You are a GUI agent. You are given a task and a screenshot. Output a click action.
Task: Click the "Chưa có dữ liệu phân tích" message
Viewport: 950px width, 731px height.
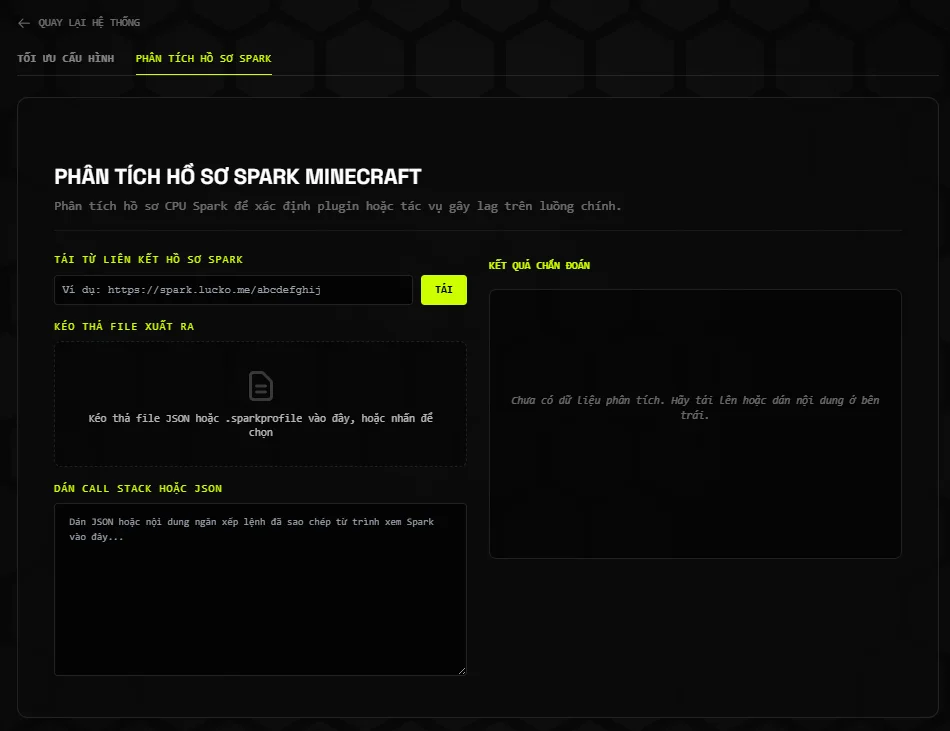tap(695, 408)
